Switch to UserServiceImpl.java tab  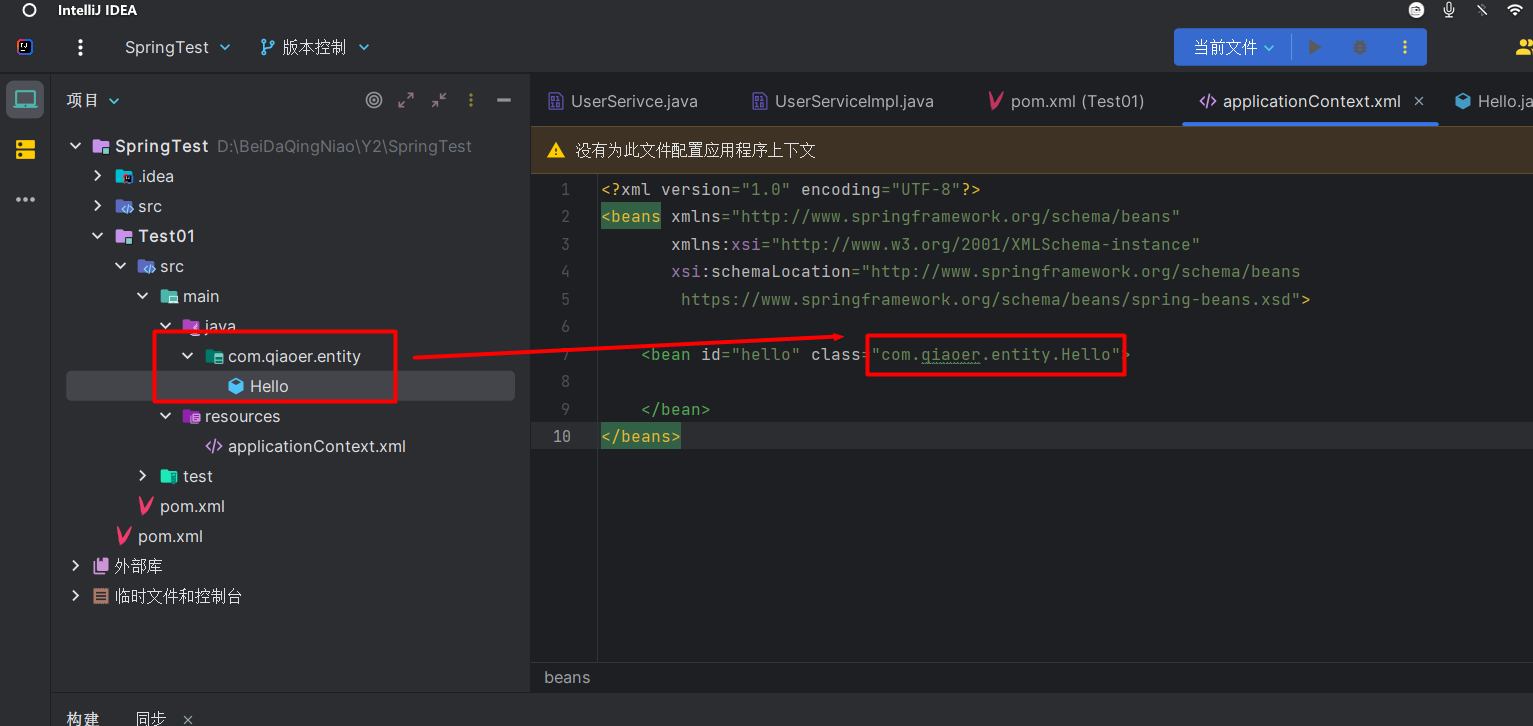tap(843, 101)
